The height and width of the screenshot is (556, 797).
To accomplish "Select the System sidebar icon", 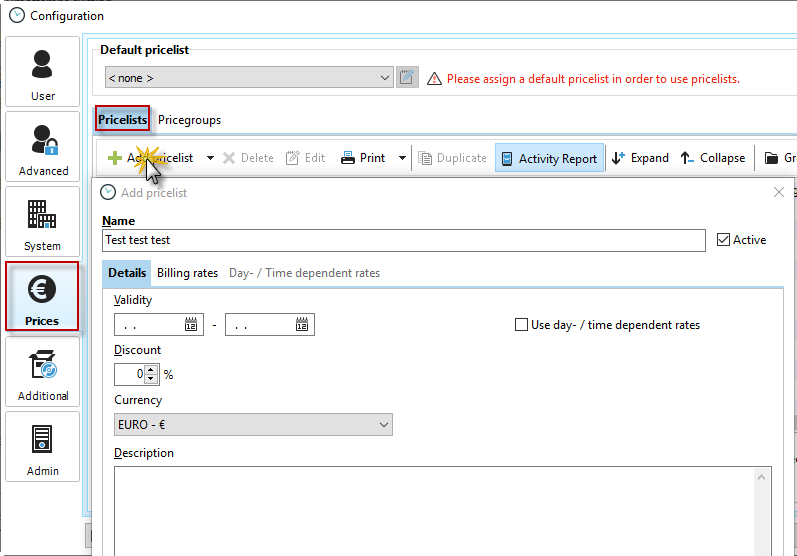I will (43, 222).
